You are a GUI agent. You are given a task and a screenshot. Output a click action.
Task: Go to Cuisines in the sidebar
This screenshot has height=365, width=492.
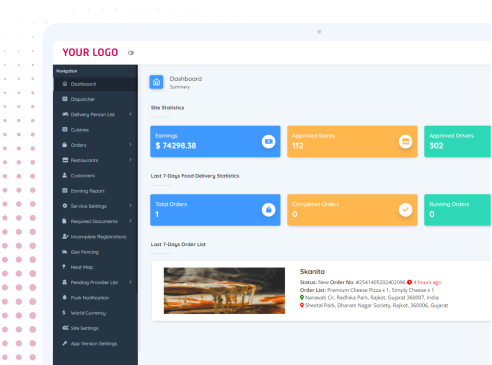(x=95, y=130)
